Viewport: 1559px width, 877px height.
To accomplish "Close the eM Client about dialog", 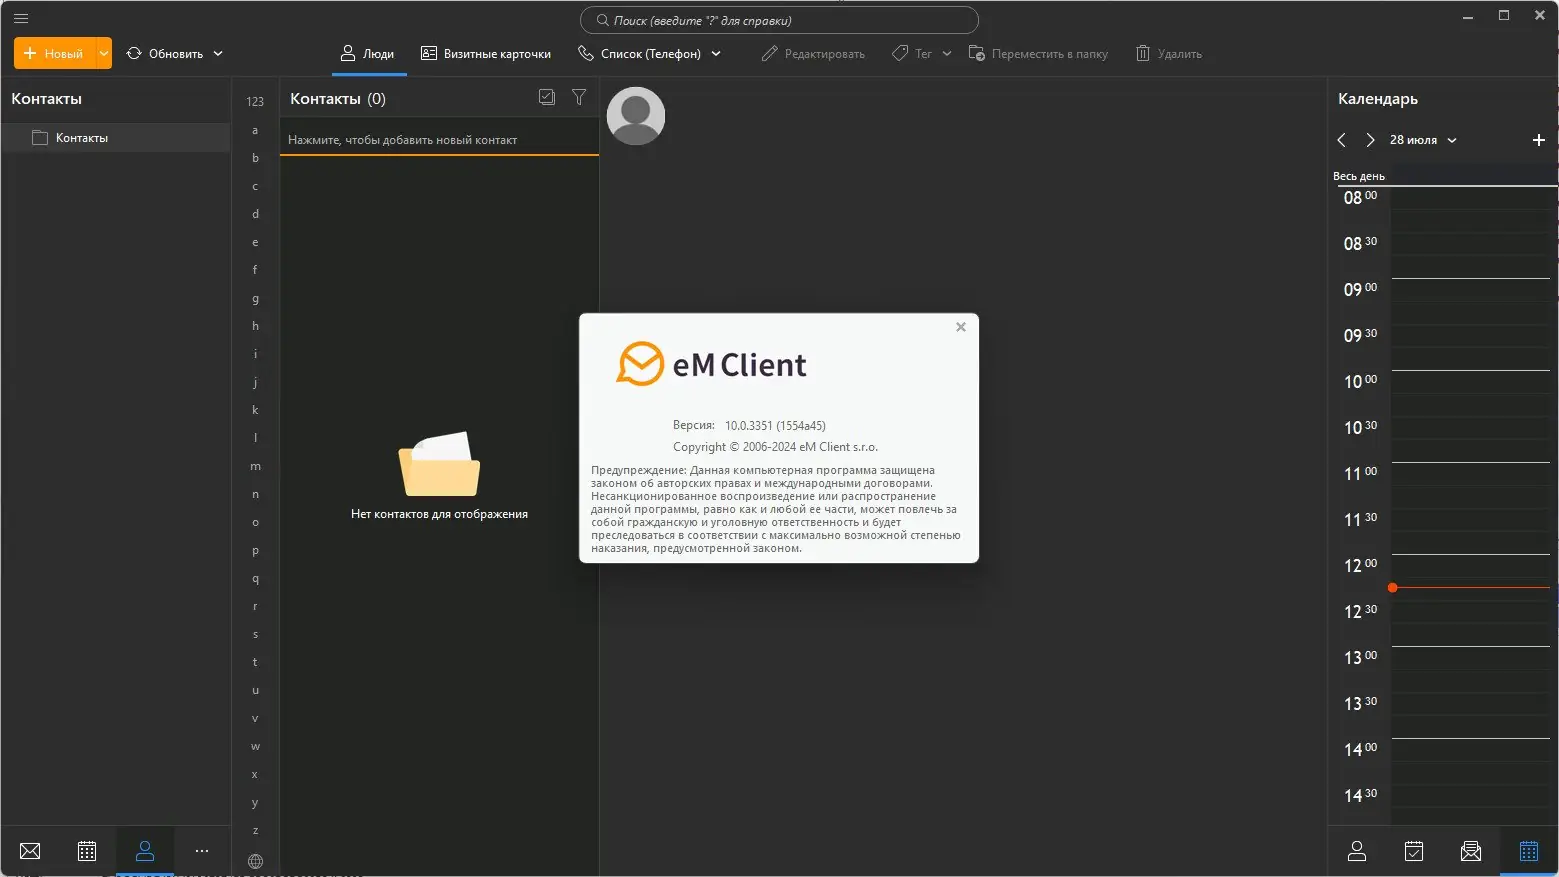I will (x=961, y=327).
